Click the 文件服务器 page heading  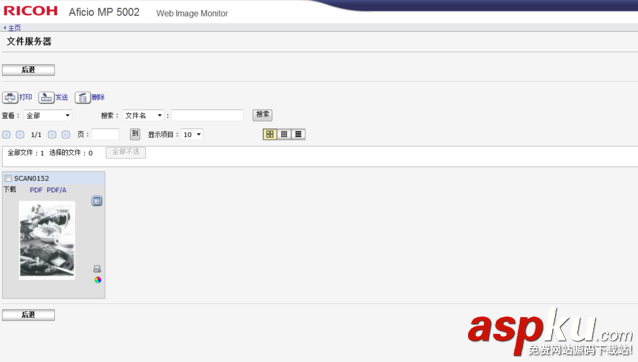click(x=29, y=41)
